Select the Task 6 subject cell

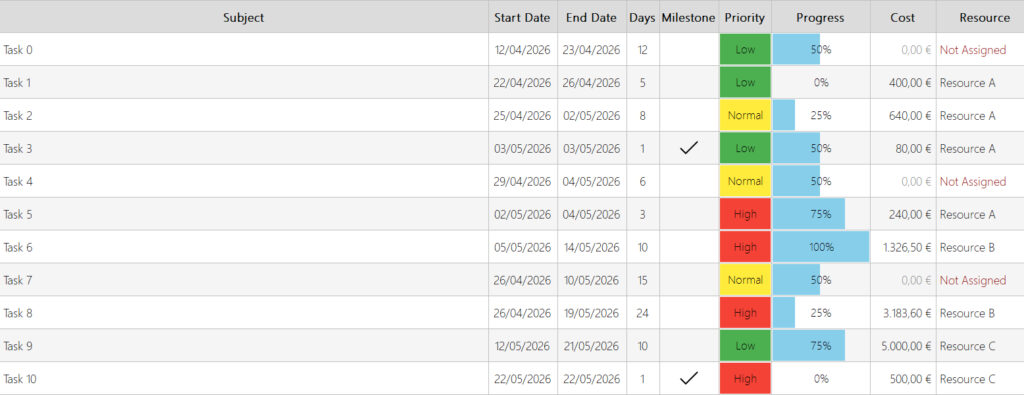pos(244,247)
